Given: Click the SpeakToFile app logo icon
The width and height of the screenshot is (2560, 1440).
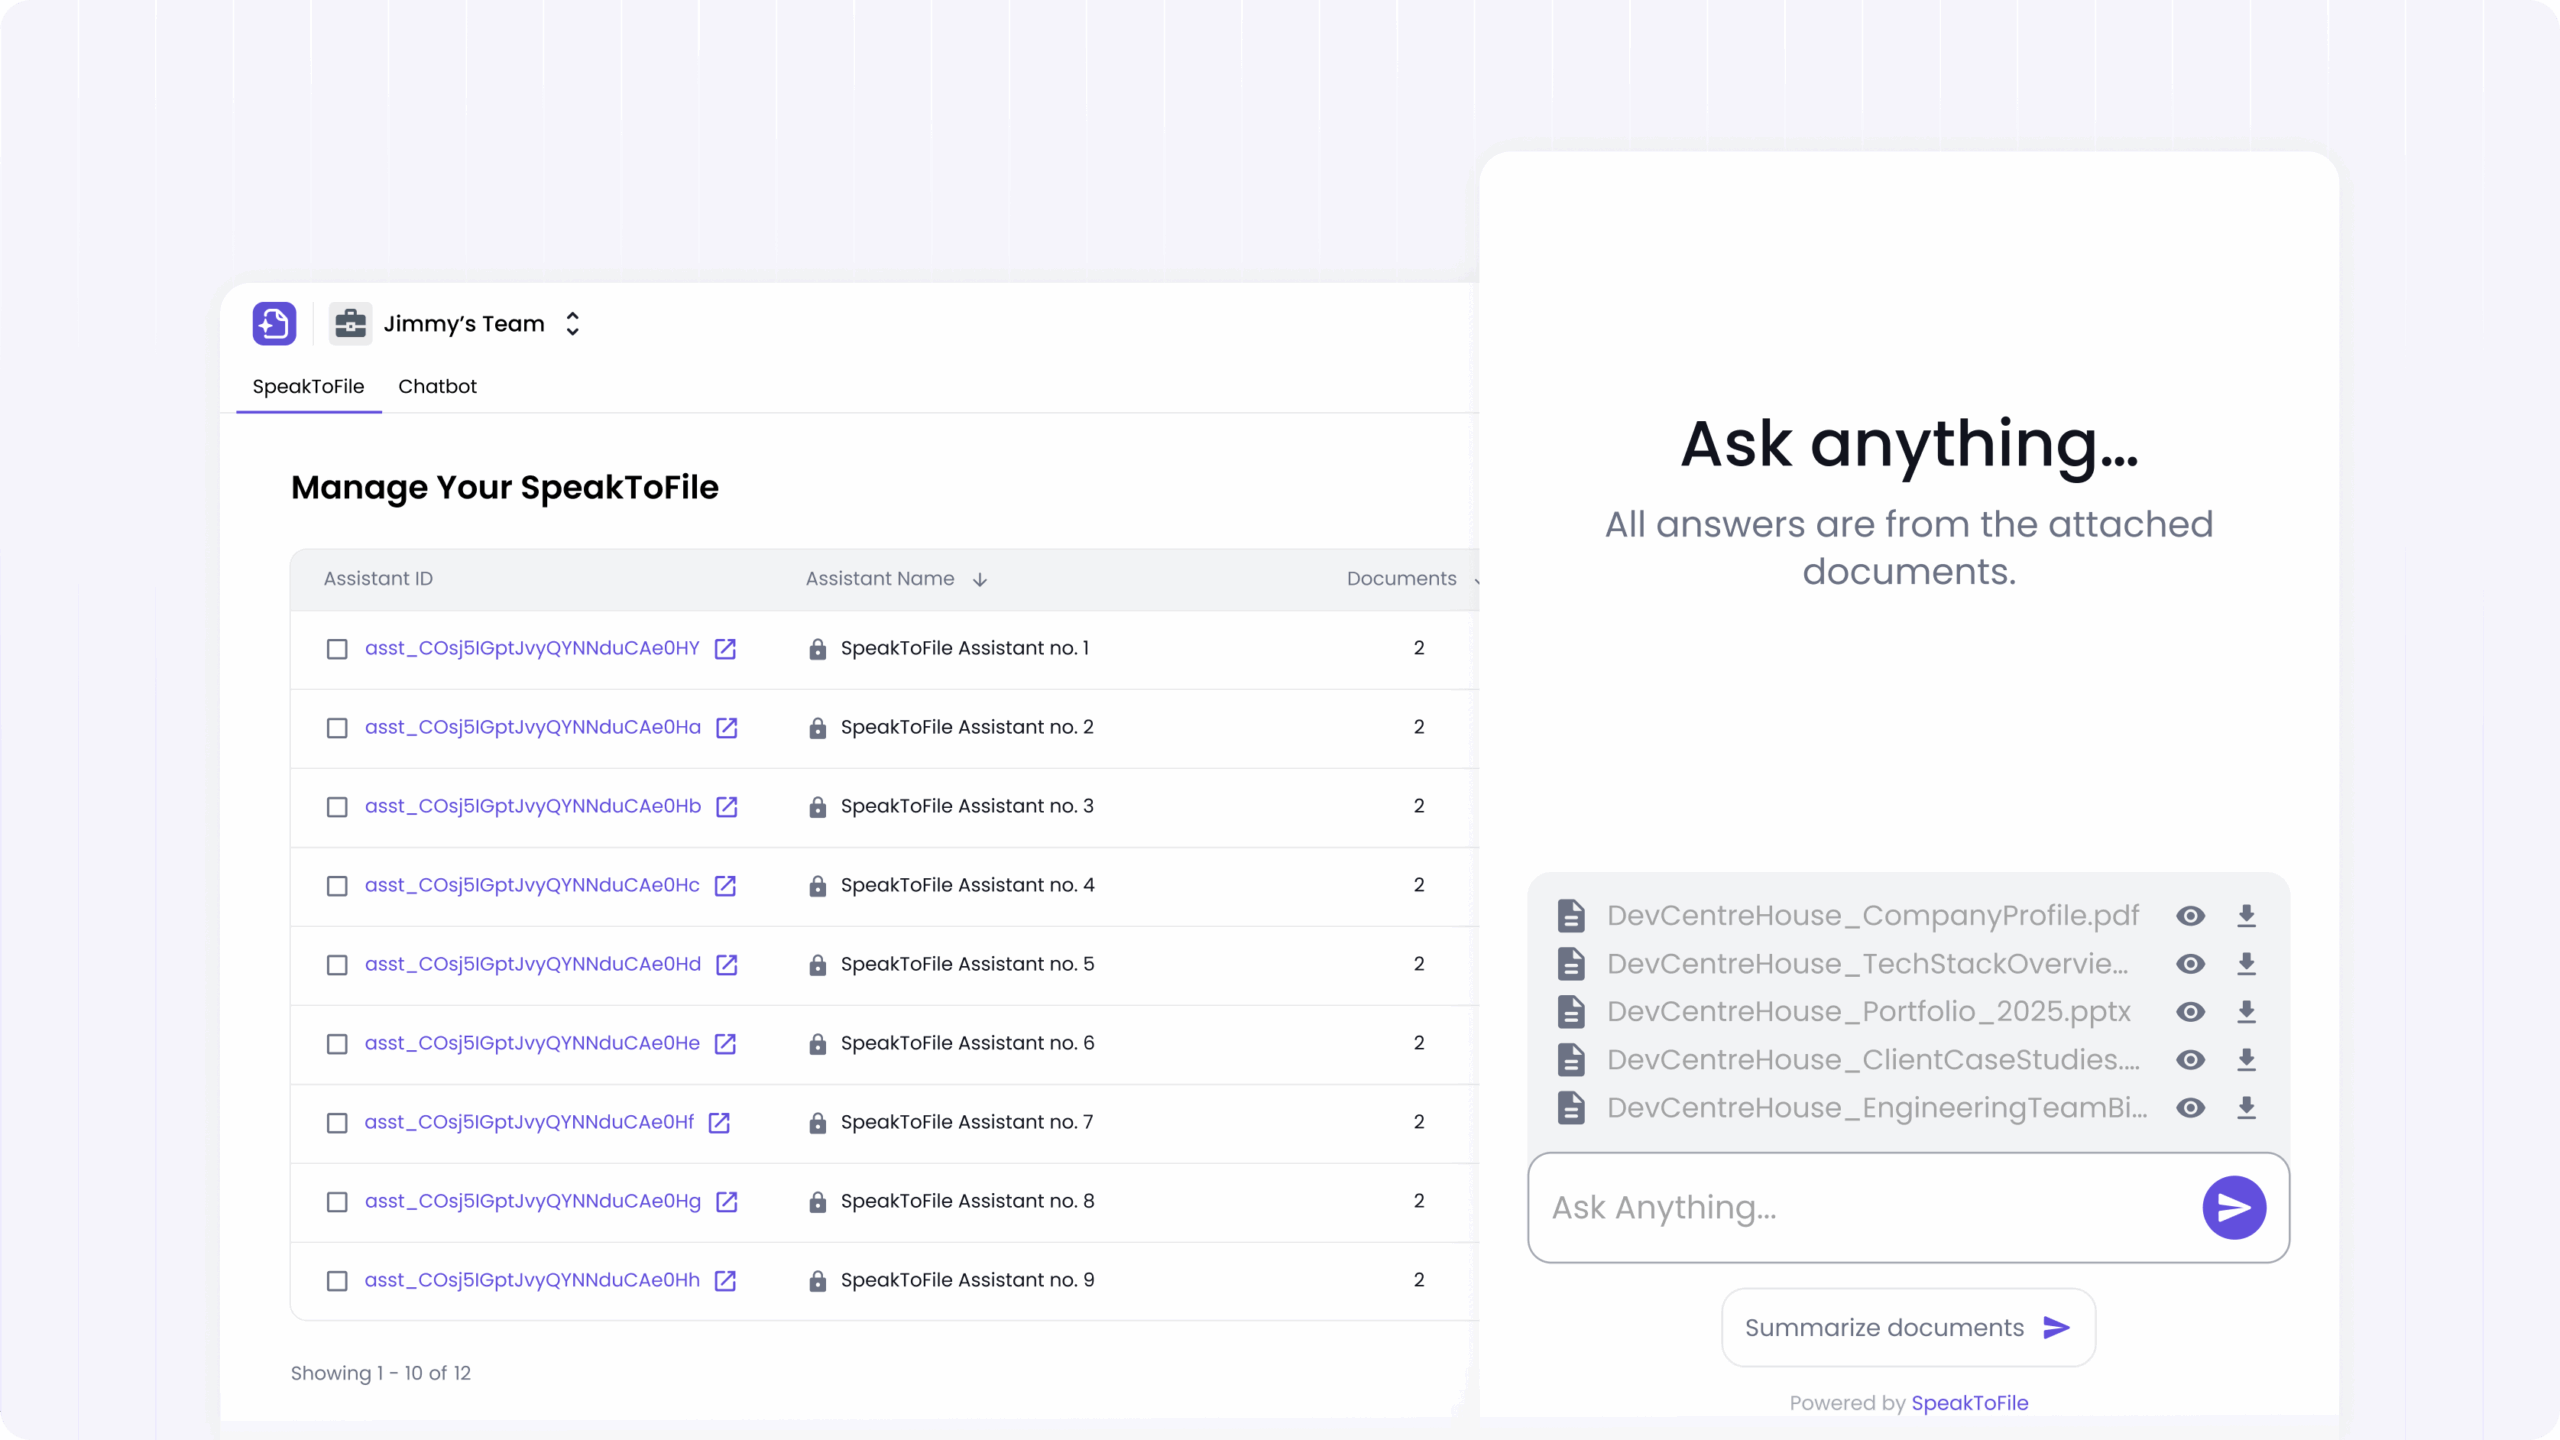Looking at the screenshot, I should tap(274, 324).
